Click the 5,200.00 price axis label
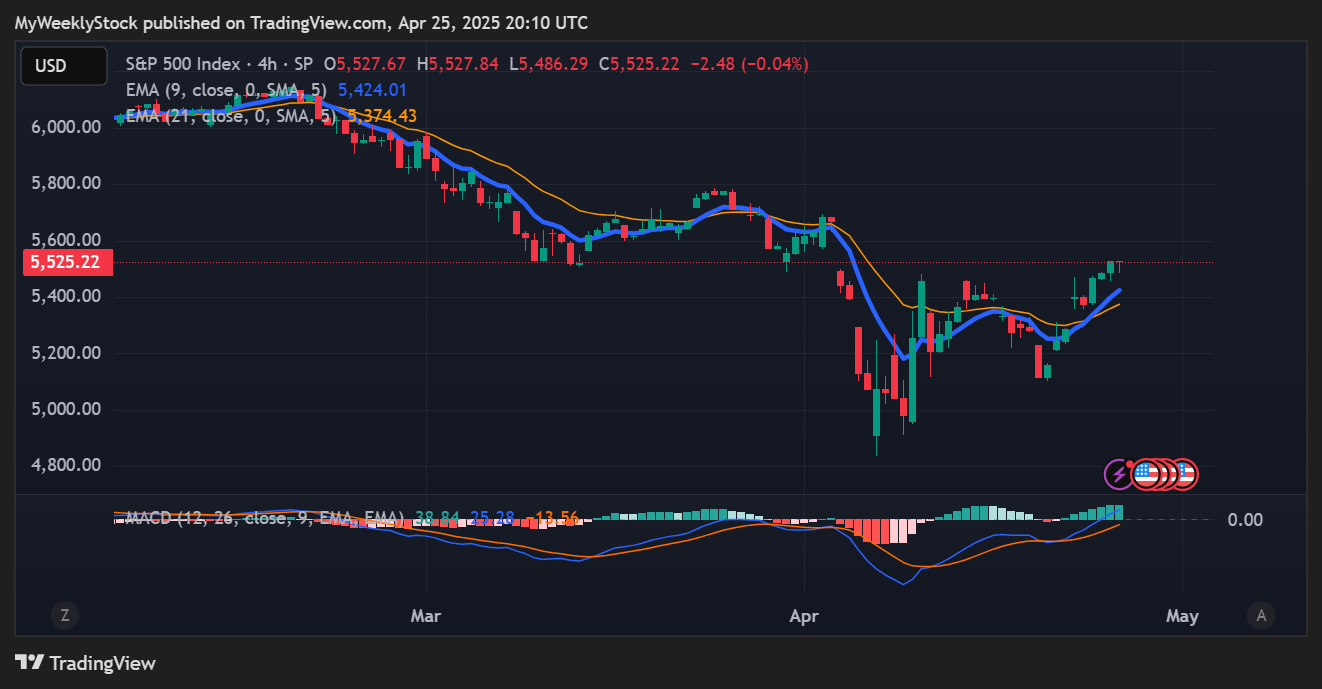The height and width of the screenshot is (689, 1322). [x=66, y=353]
